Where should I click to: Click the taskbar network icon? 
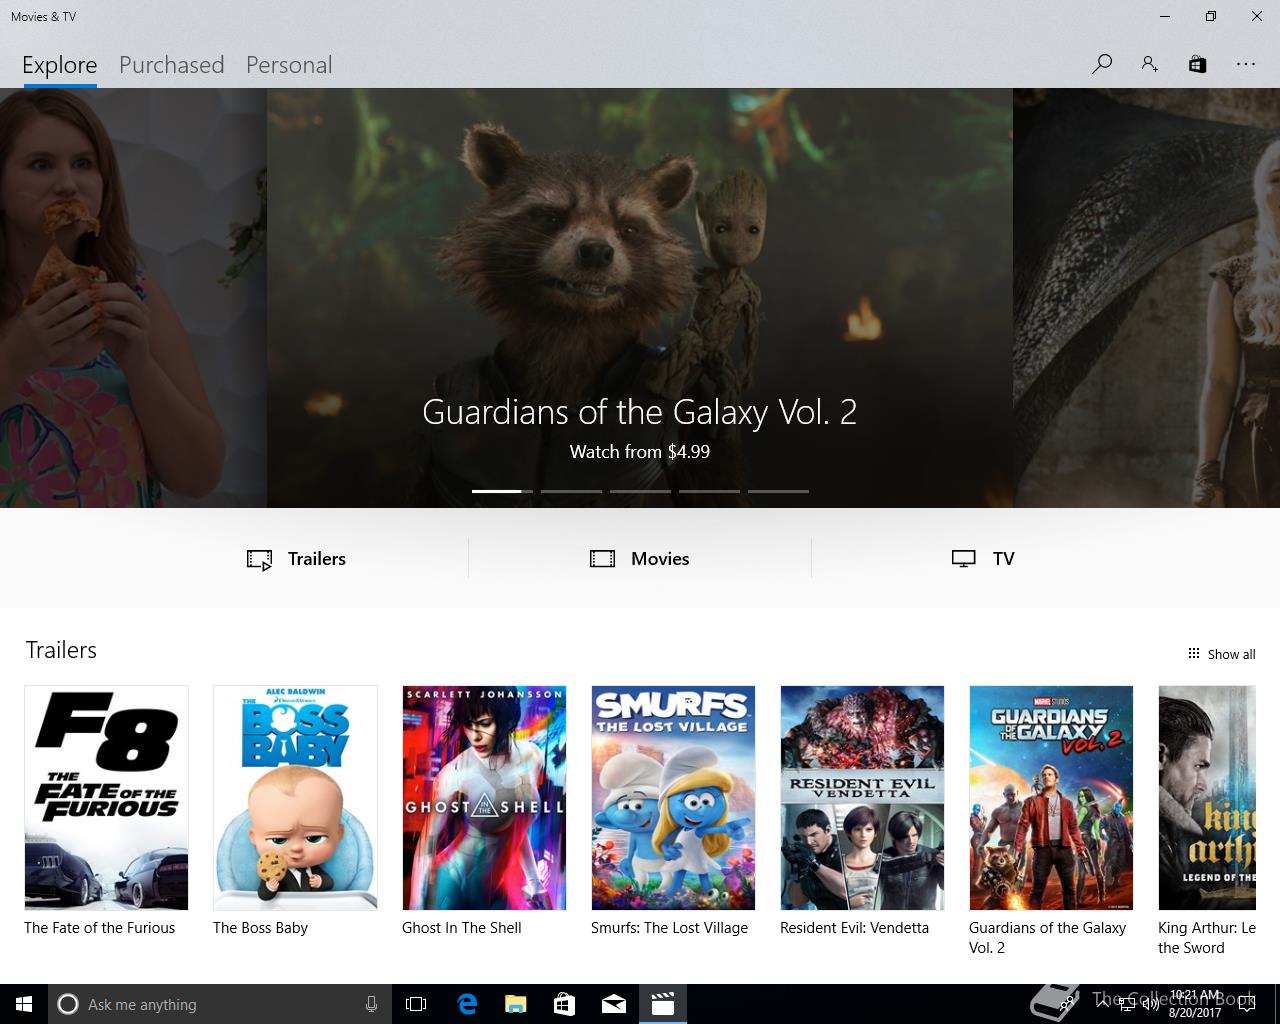[1127, 1004]
